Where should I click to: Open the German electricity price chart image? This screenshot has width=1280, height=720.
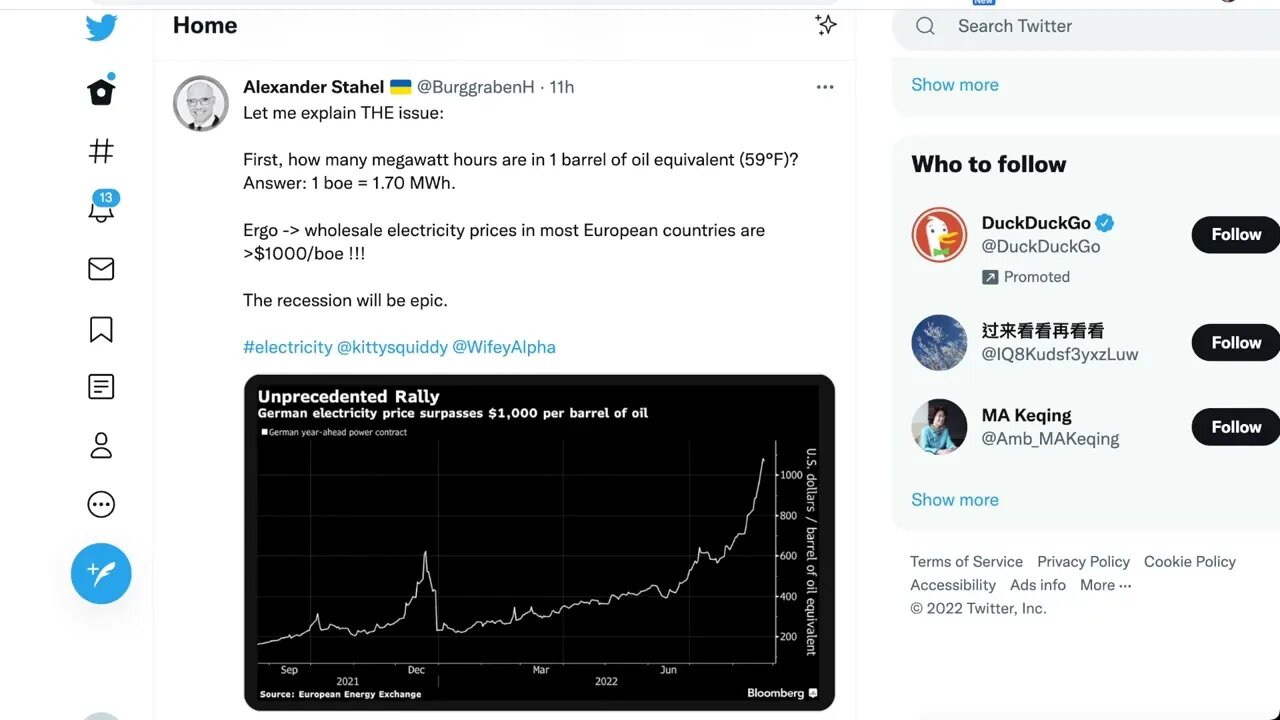539,542
